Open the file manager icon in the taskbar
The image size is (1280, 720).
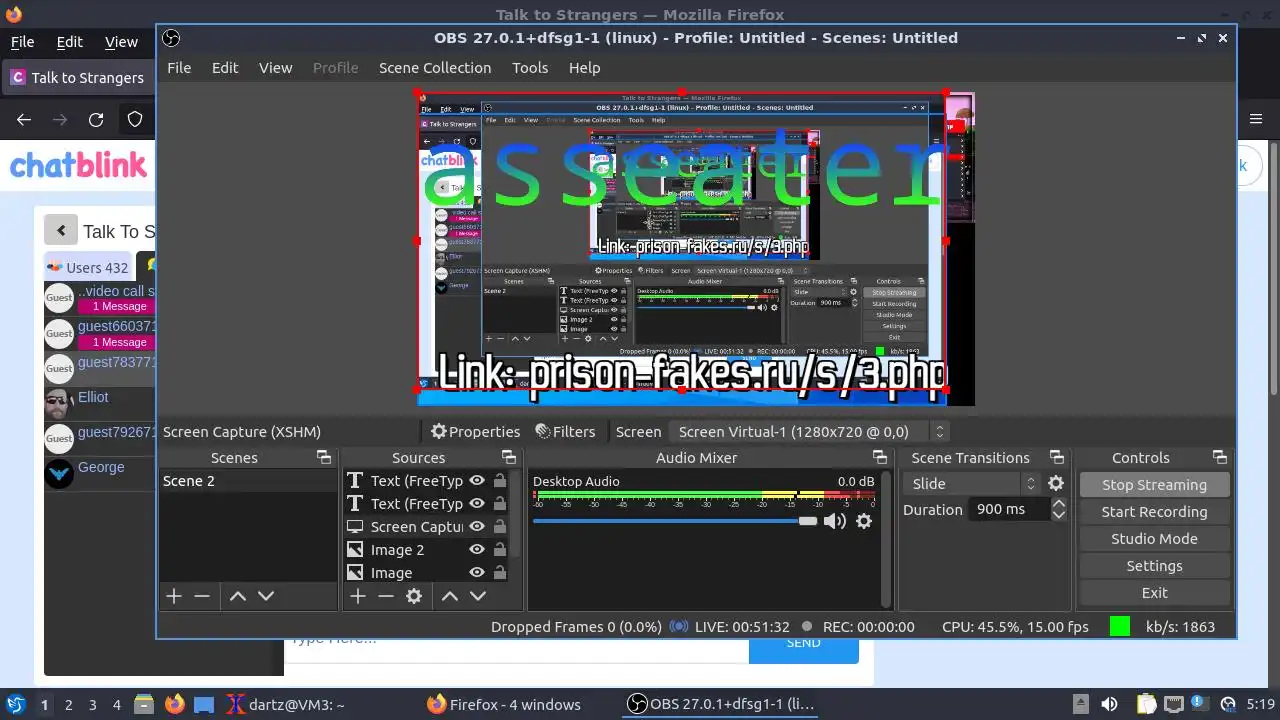pos(143,704)
